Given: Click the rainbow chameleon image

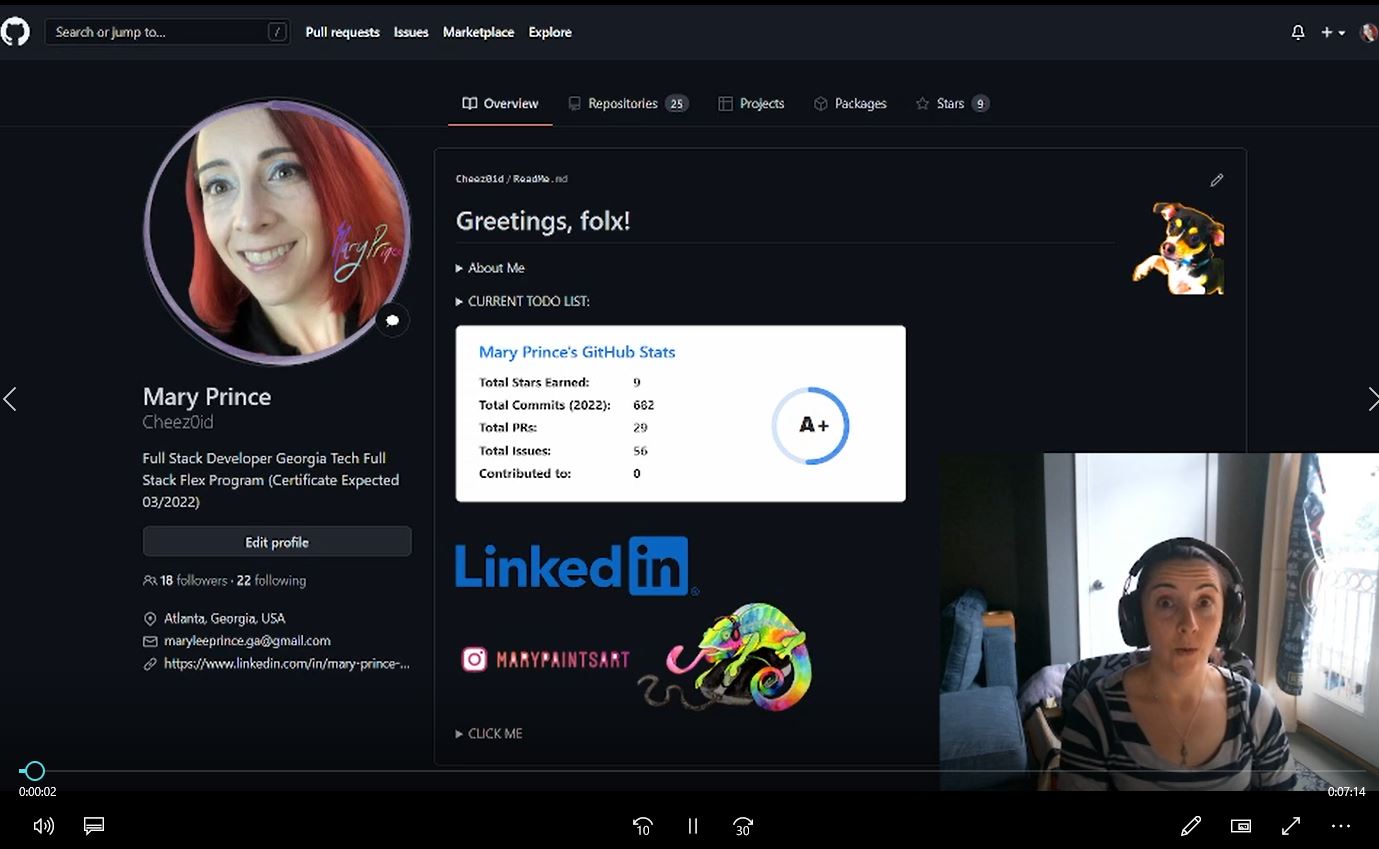Looking at the screenshot, I should pos(725,656).
